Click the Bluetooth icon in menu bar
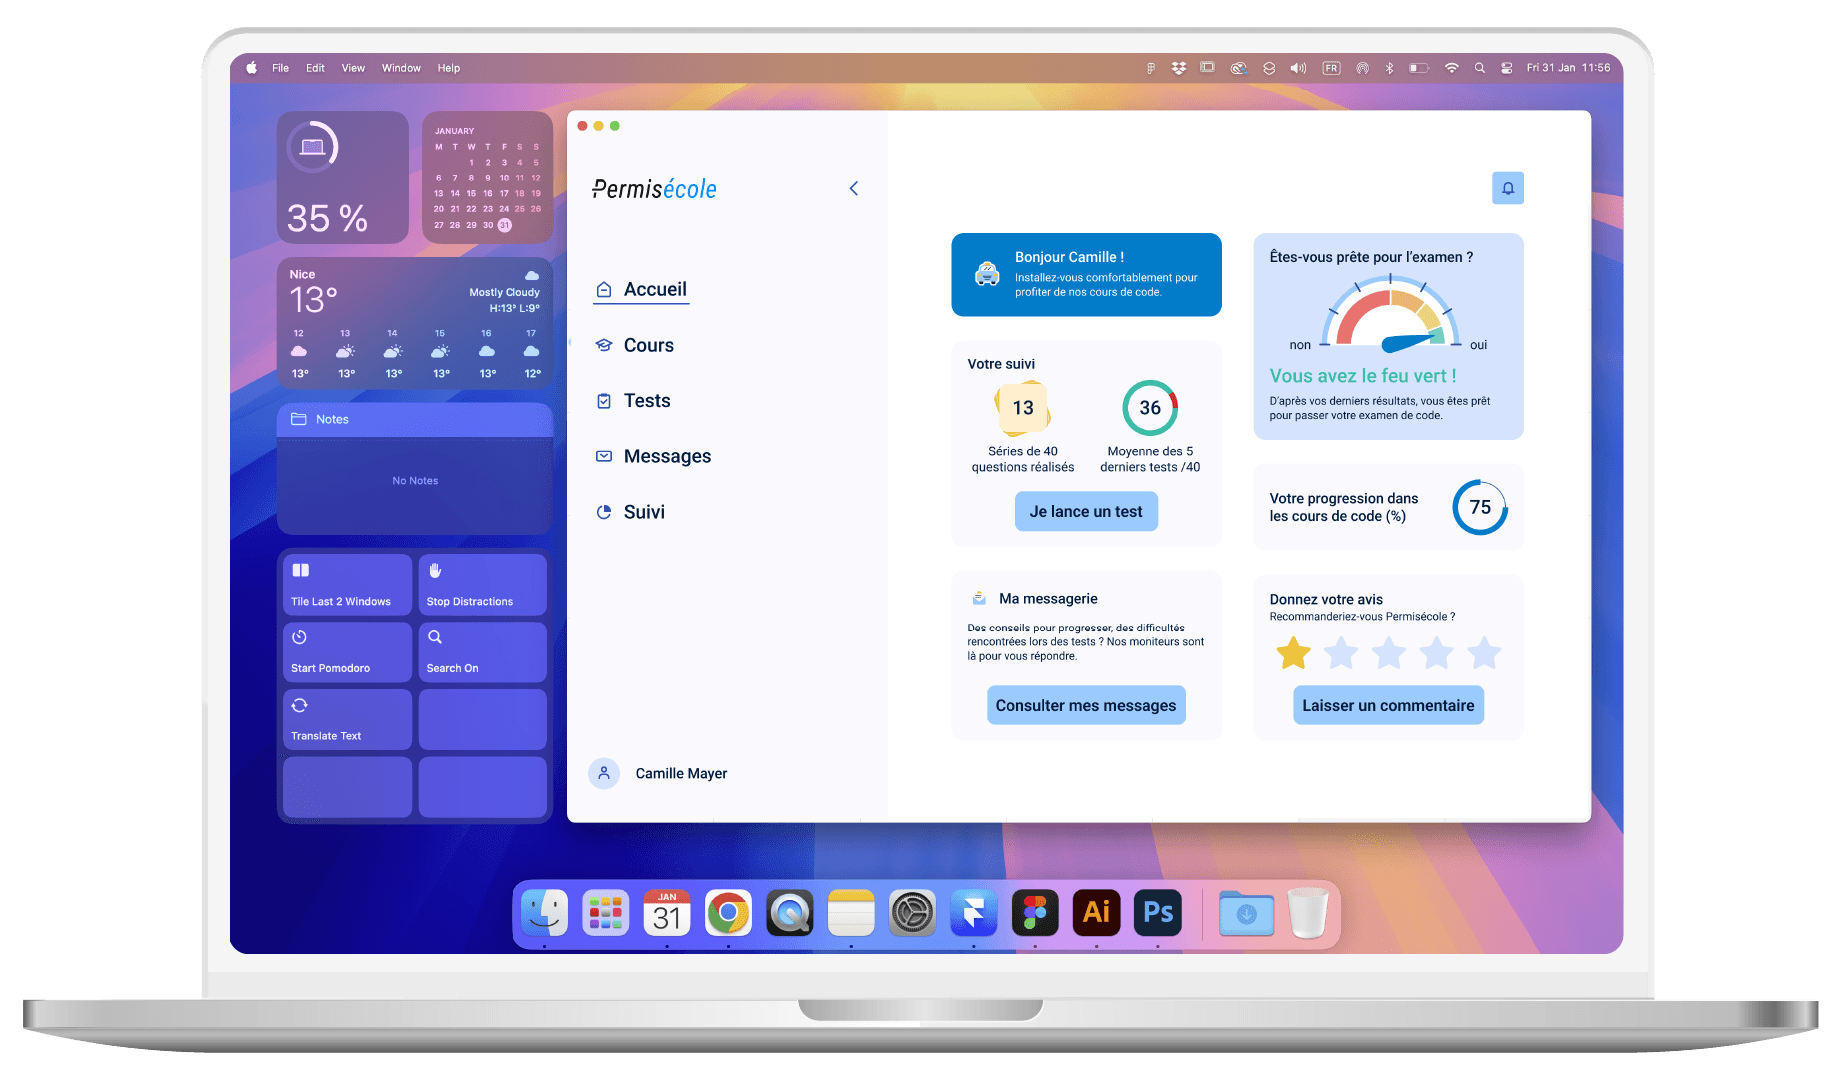Viewport: 1841px width, 1080px height. click(x=1389, y=68)
